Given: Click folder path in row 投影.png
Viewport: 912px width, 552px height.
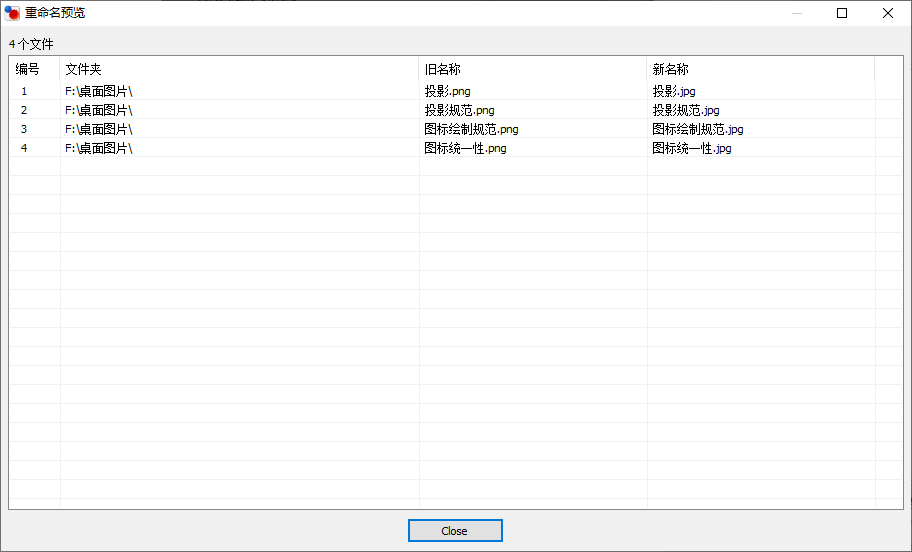Looking at the screenshot, I should click(99, 91).
